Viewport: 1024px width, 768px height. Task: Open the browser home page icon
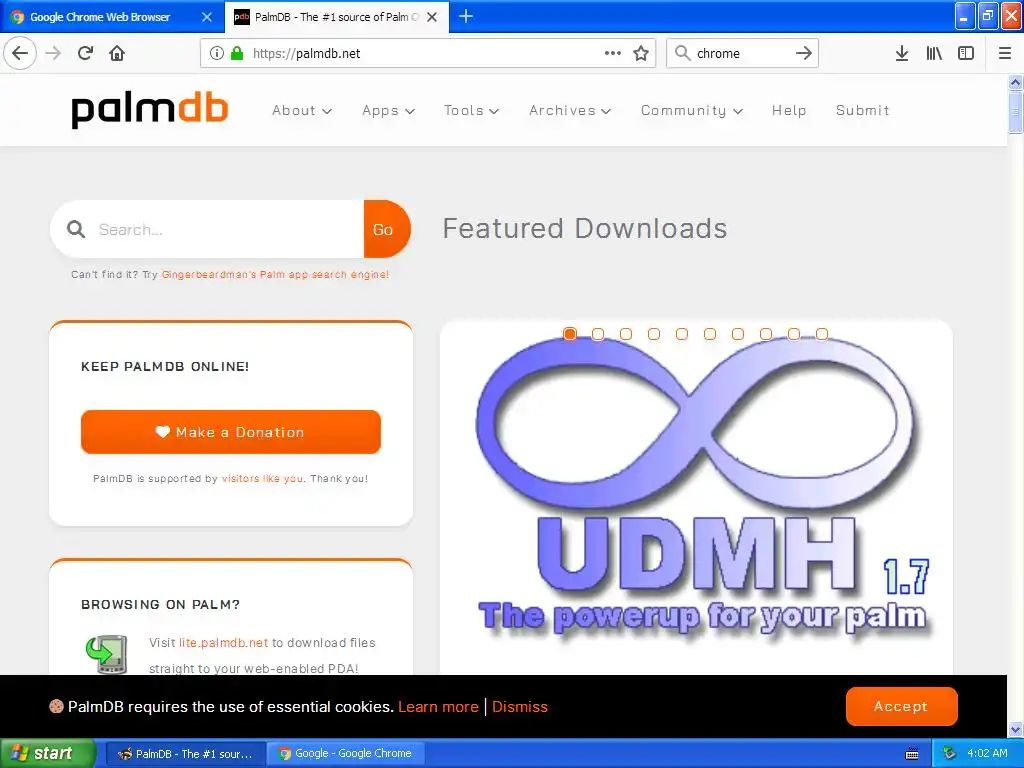pos(117,53)
